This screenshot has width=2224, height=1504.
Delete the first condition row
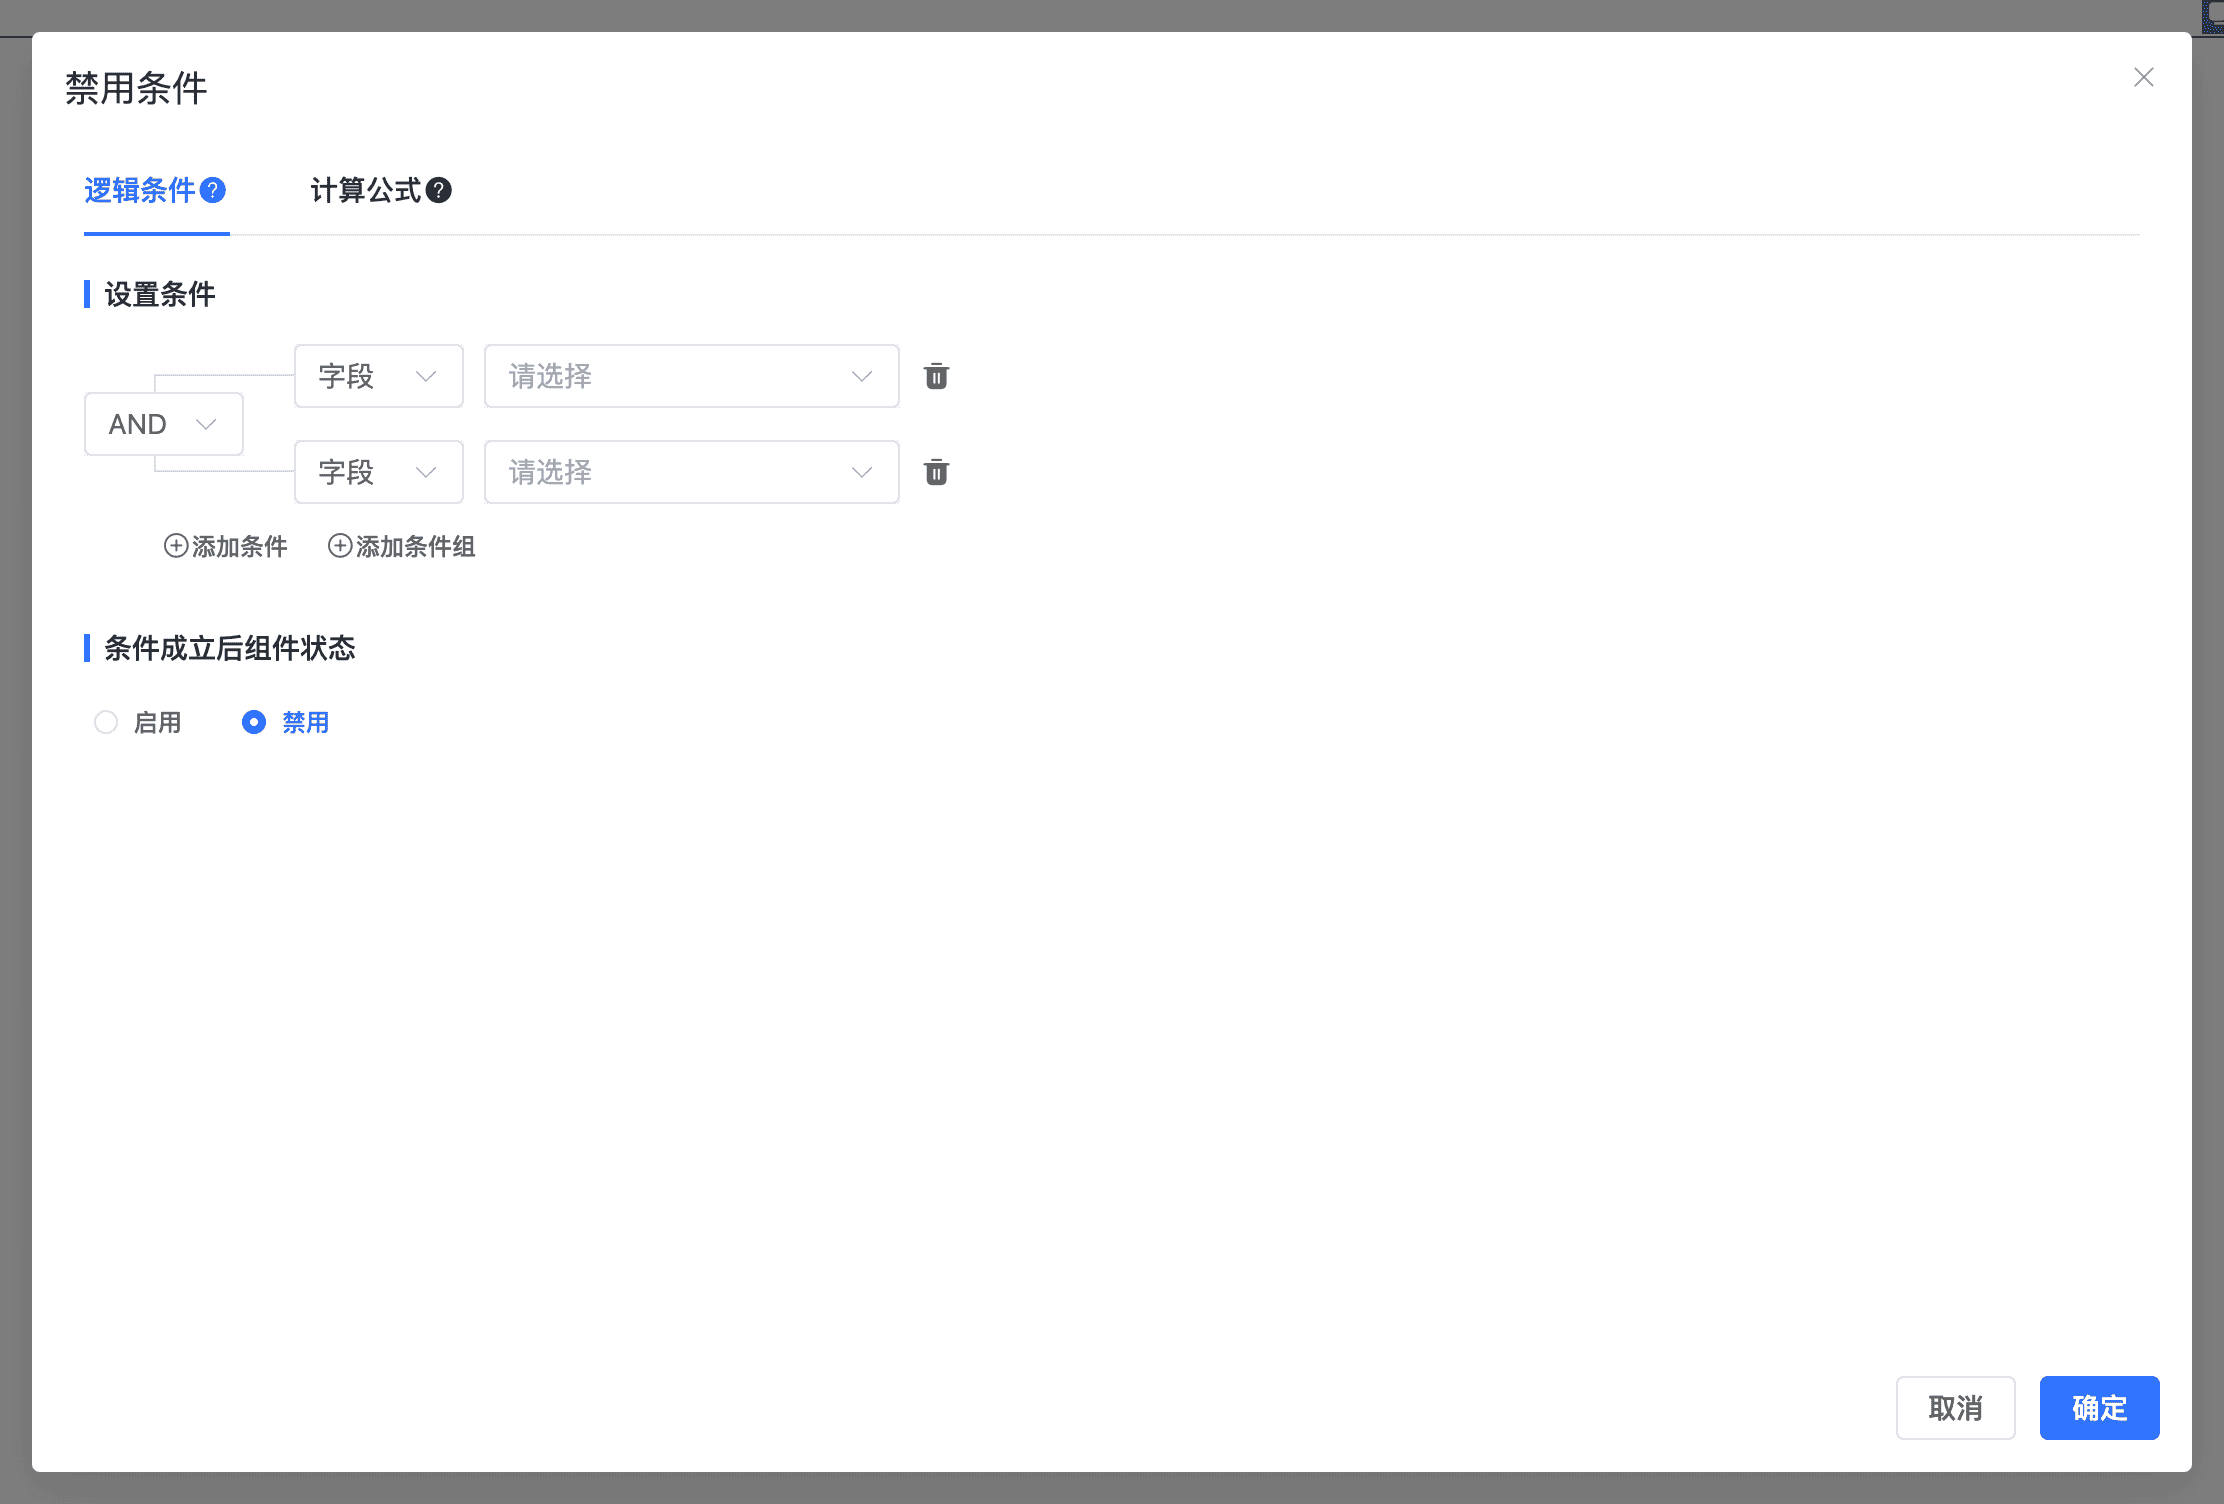[936, 376]
